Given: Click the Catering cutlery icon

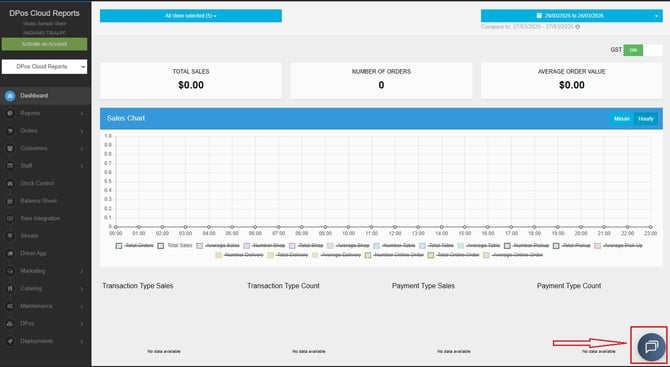Looking at the screenshot, I should (x=10, y=288).
